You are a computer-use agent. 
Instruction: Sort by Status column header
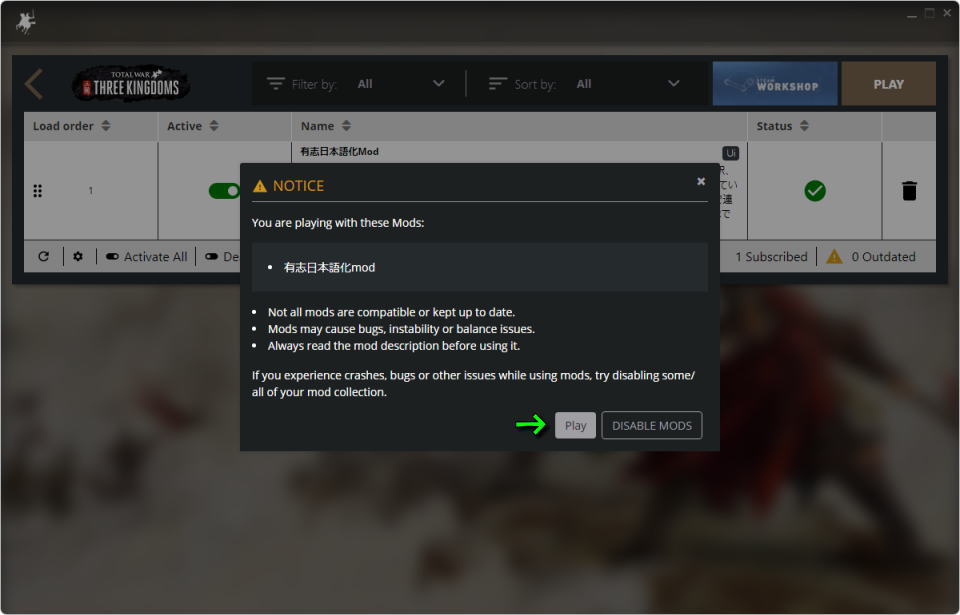point(784,126)
